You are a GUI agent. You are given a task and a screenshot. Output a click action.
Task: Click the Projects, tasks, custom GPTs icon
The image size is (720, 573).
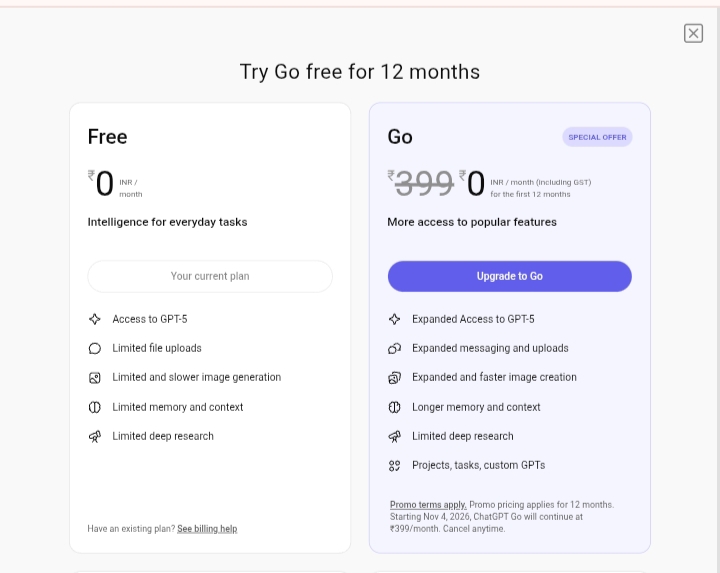point(395,466)
